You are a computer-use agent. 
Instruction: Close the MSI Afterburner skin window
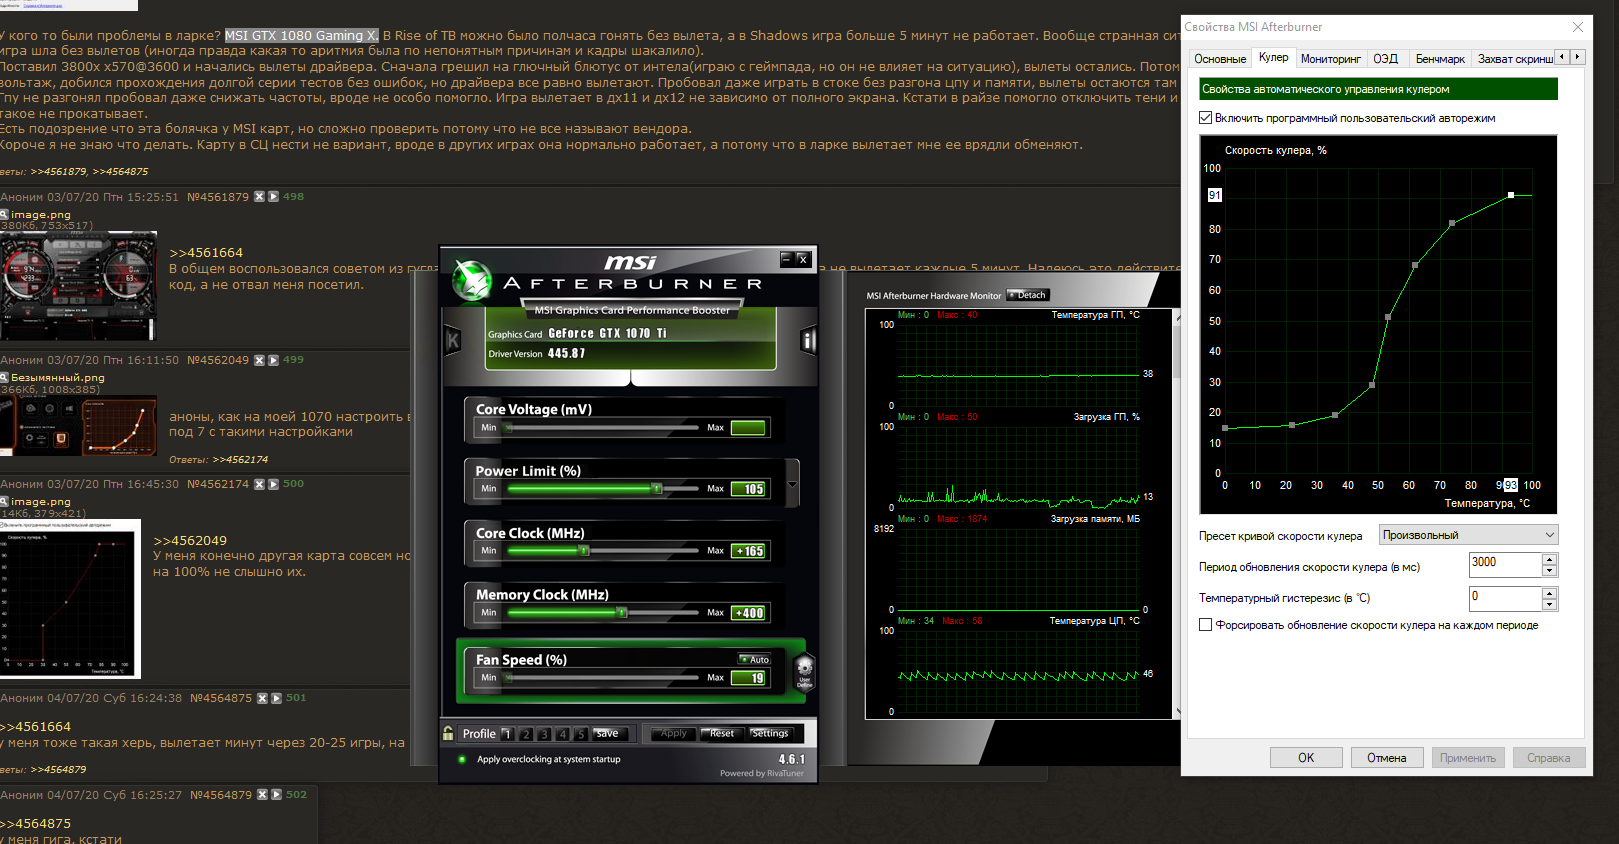802,259
